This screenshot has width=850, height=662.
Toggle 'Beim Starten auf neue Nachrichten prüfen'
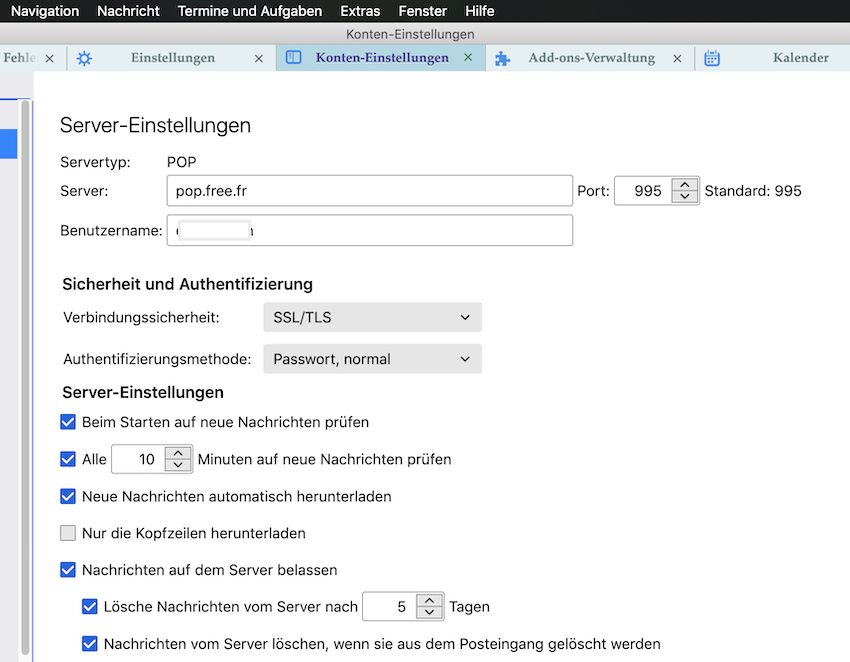(x=68, y=422)
